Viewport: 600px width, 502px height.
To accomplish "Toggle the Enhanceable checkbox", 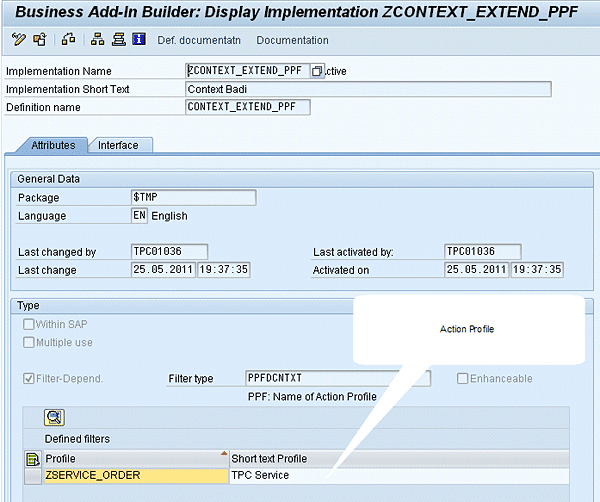I will click(x=462, y=379).
